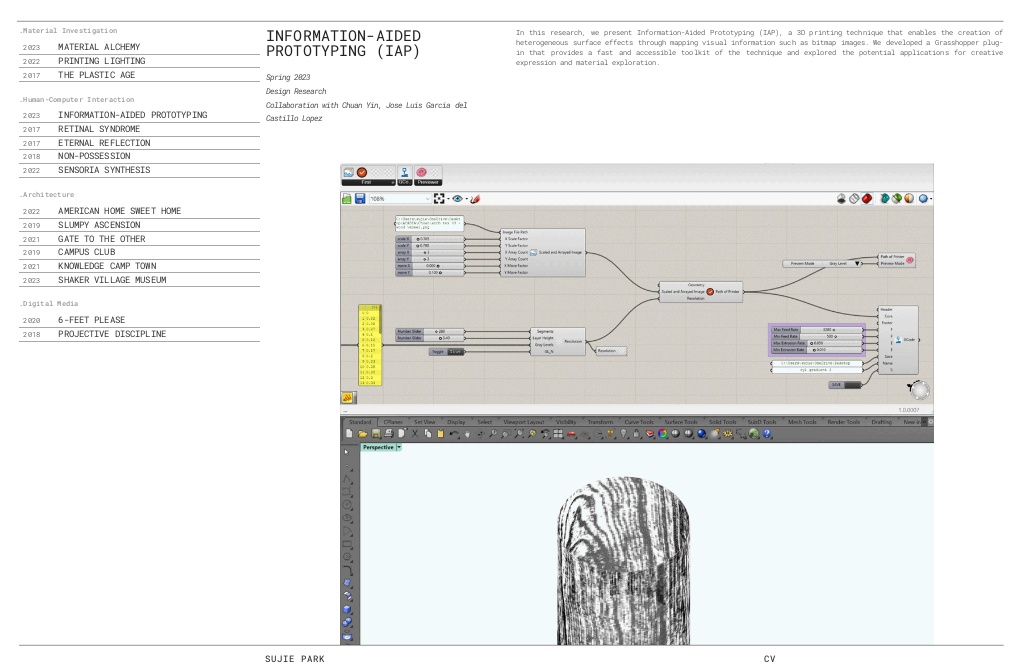Click the GCode component icon on the canvas

pos(898,340)
